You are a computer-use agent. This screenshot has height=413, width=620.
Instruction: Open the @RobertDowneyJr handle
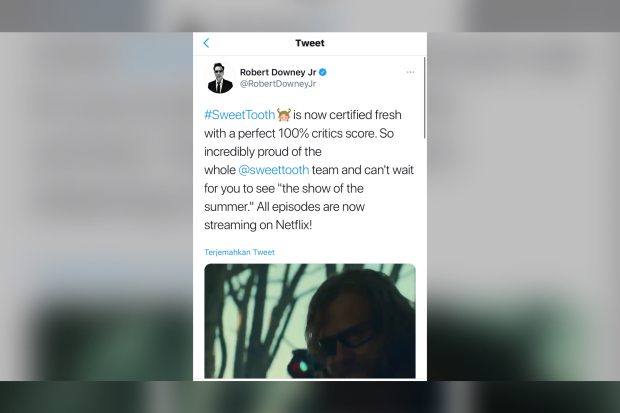[278, 84]
